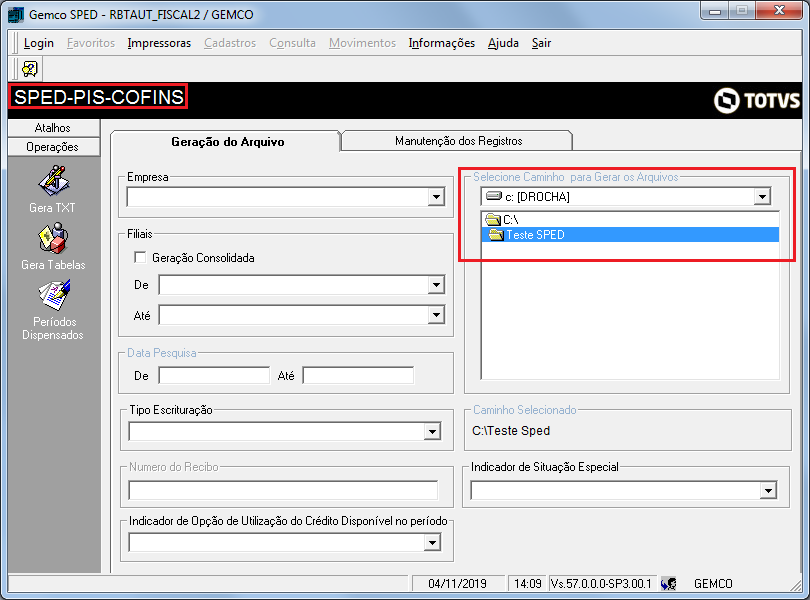Click the Favoritos menu
The width and height of the screenshot is (810, 600).
coord(91,43)
